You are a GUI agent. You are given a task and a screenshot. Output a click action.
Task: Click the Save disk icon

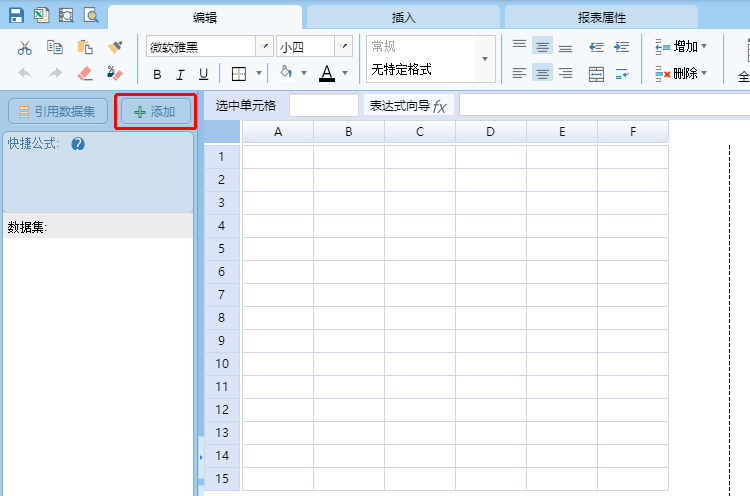click(17, 15)
